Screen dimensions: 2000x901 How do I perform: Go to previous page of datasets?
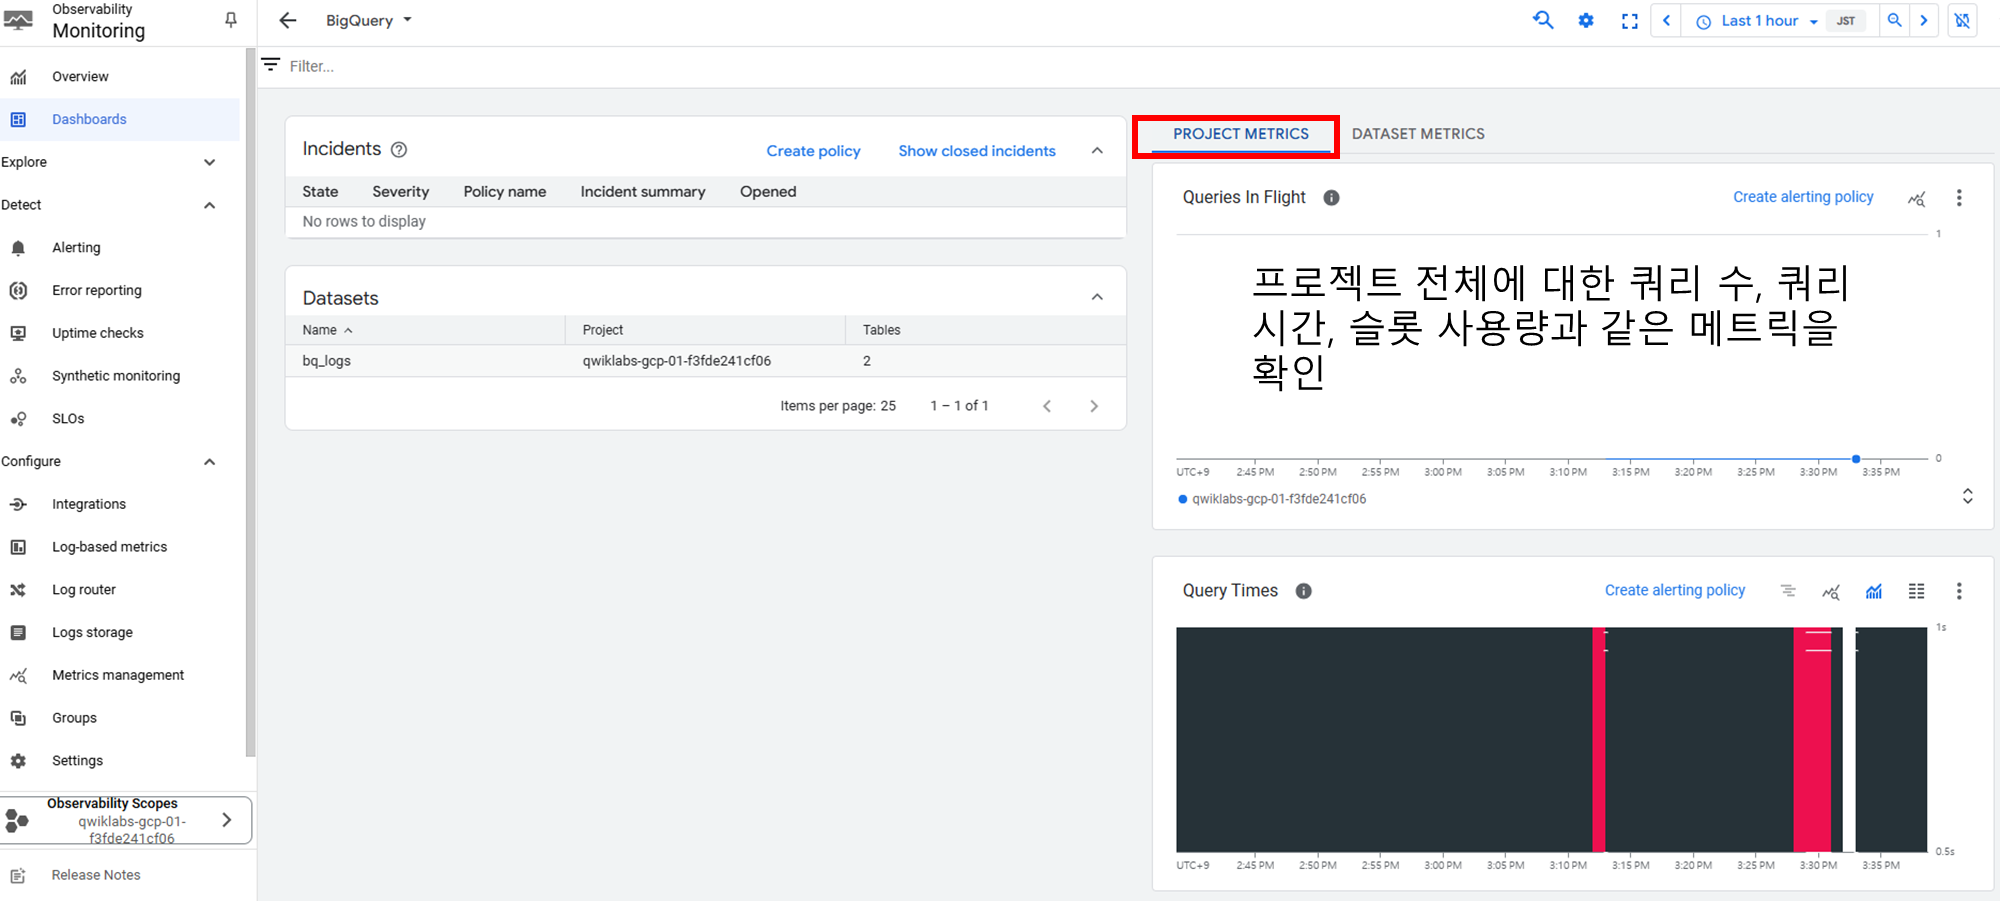(x=1047, y=406)
